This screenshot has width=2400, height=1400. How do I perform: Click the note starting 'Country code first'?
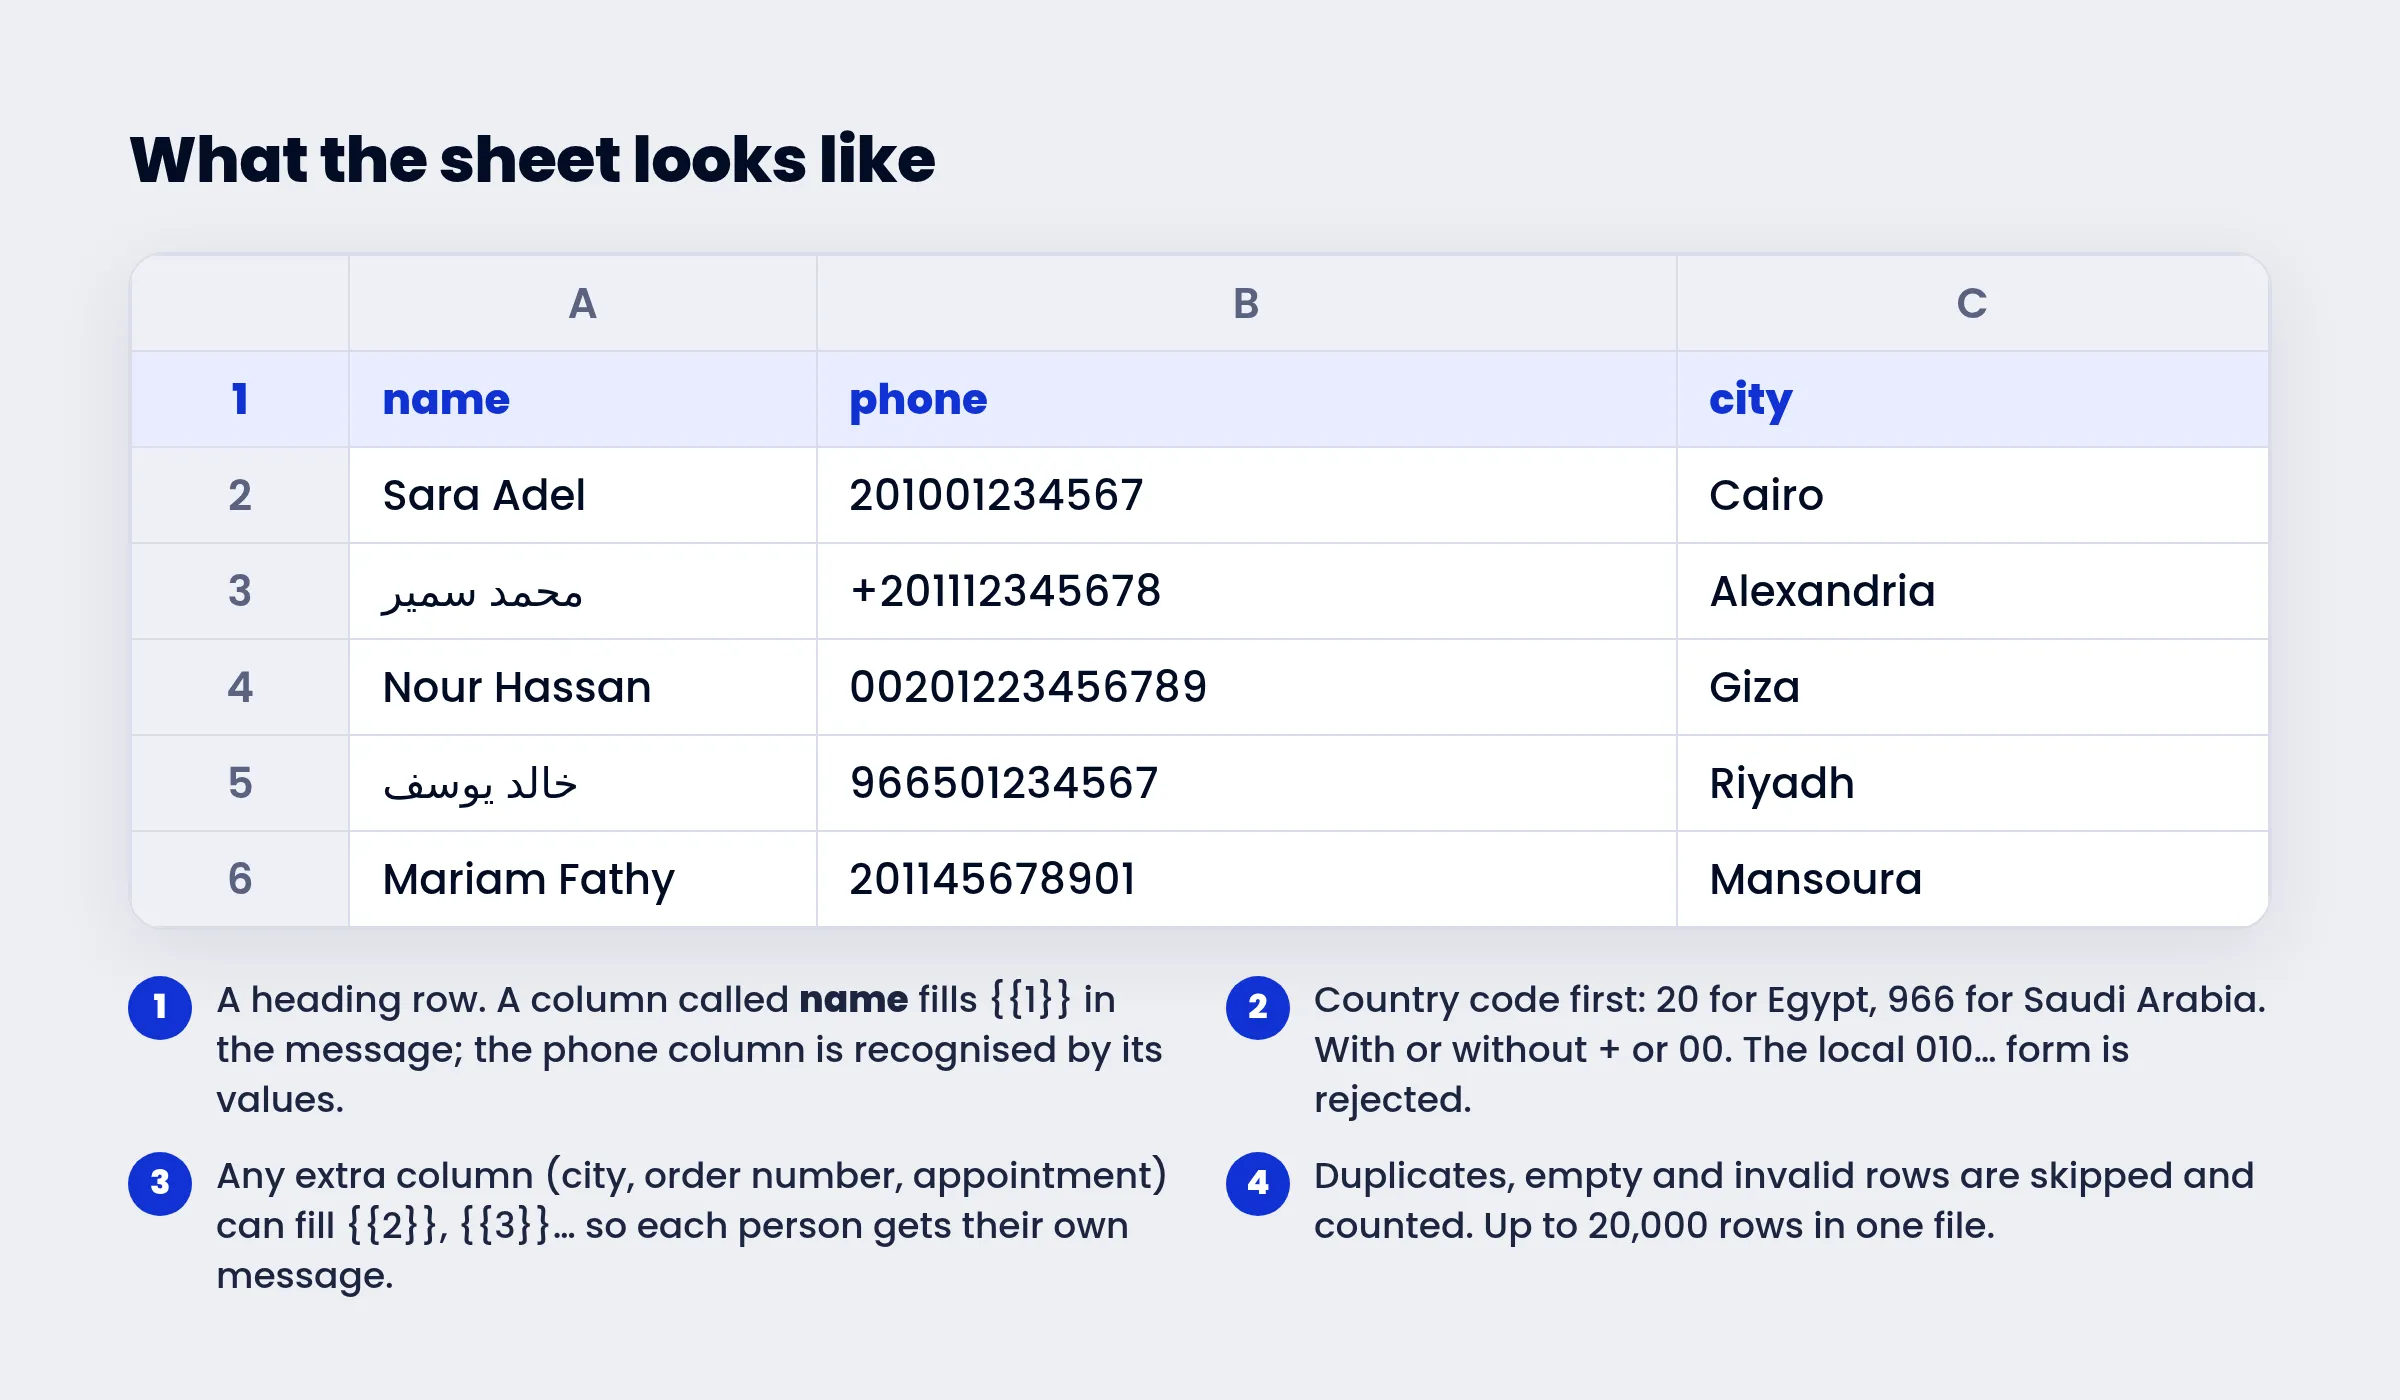[1790, 1049]
